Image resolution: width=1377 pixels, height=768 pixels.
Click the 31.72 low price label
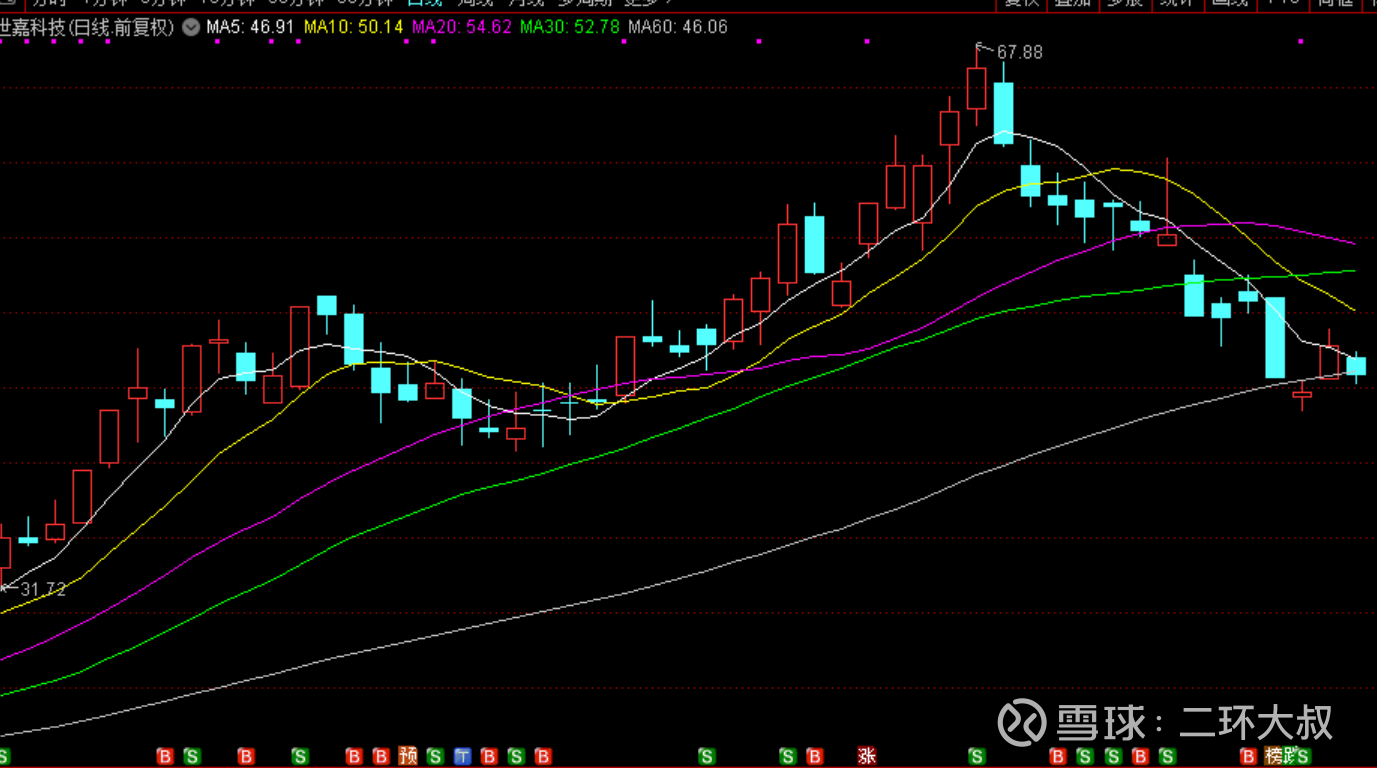tap(43, 589)
